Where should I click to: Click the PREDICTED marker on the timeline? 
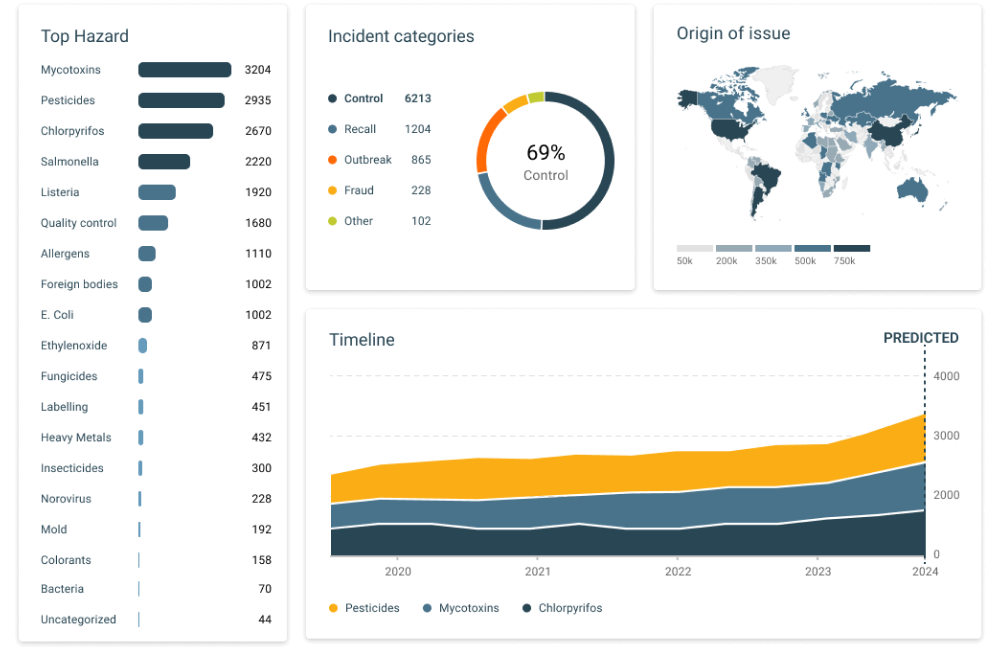[x=921, y=338]
